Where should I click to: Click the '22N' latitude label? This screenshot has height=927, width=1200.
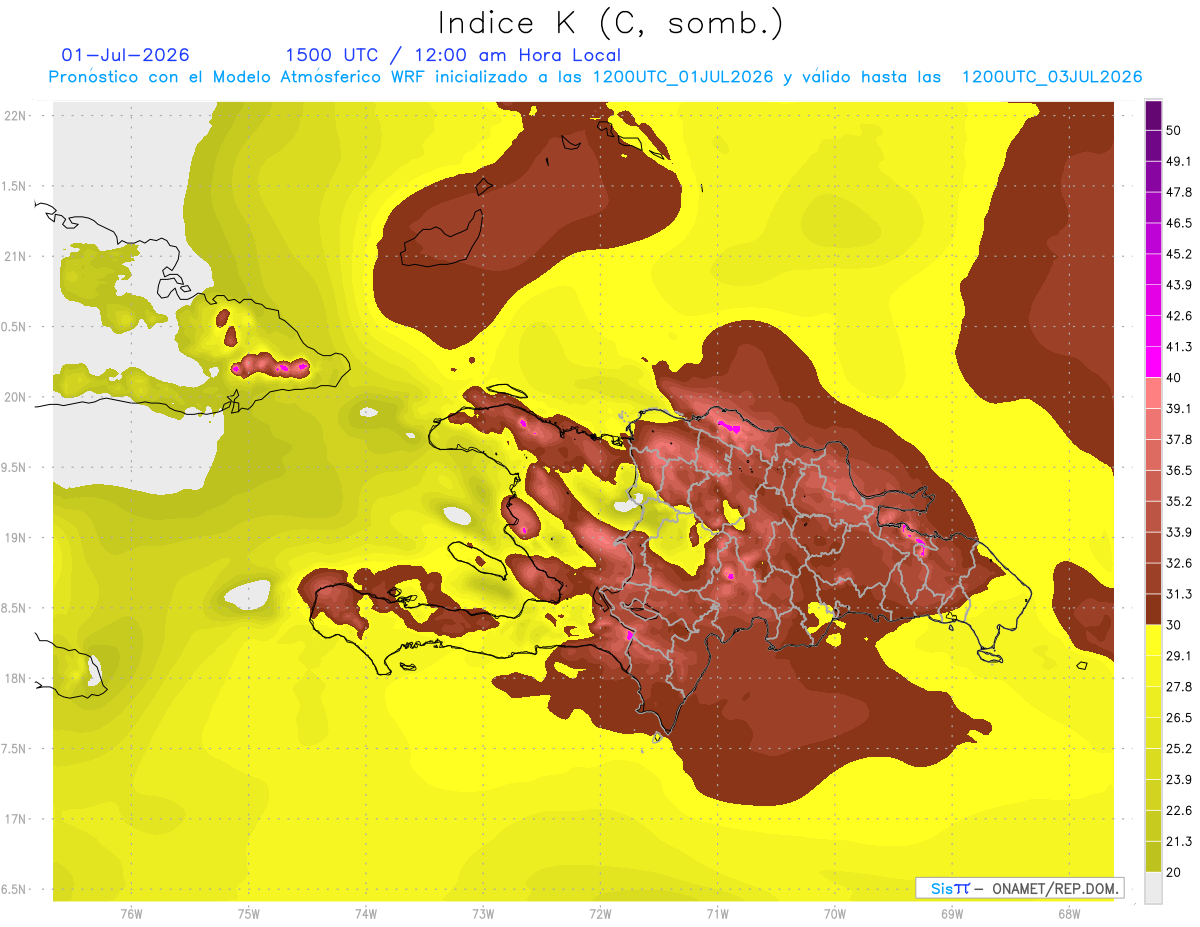pos(16,115)
